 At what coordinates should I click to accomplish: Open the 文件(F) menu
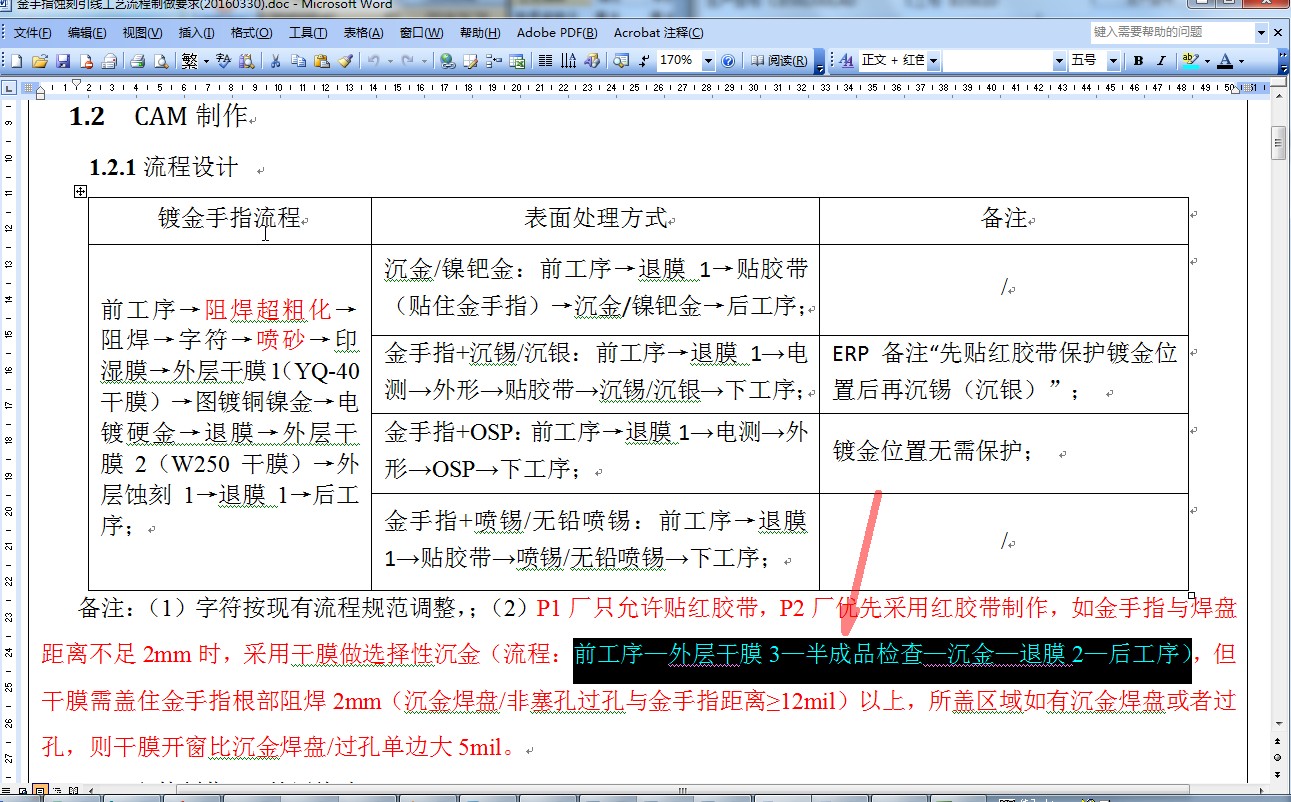34,33
